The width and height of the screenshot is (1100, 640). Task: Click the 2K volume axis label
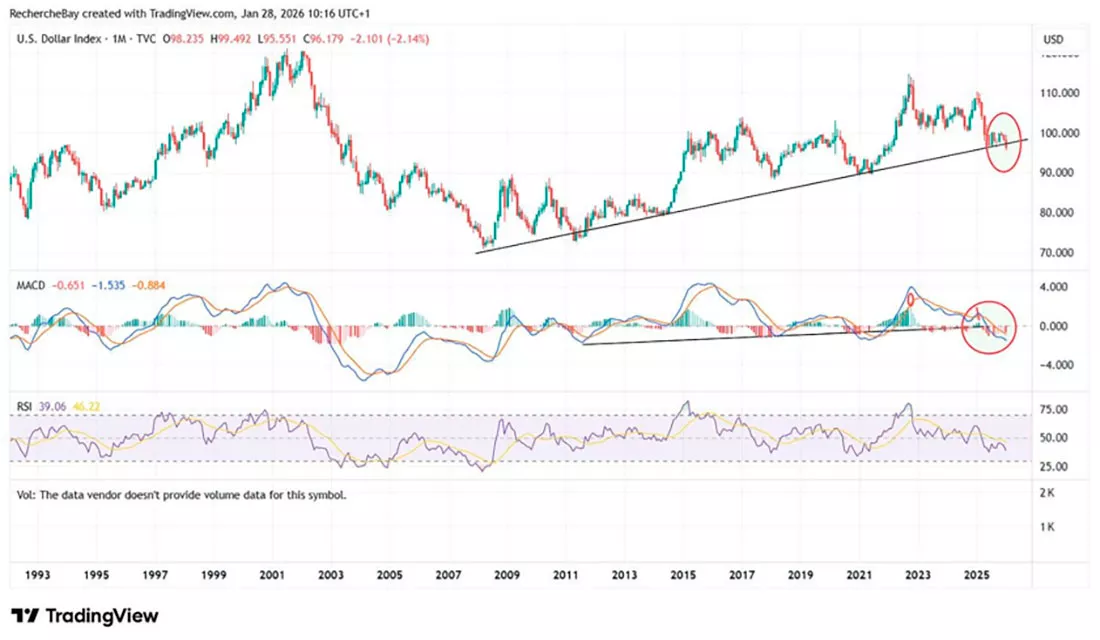point(1047,493)
